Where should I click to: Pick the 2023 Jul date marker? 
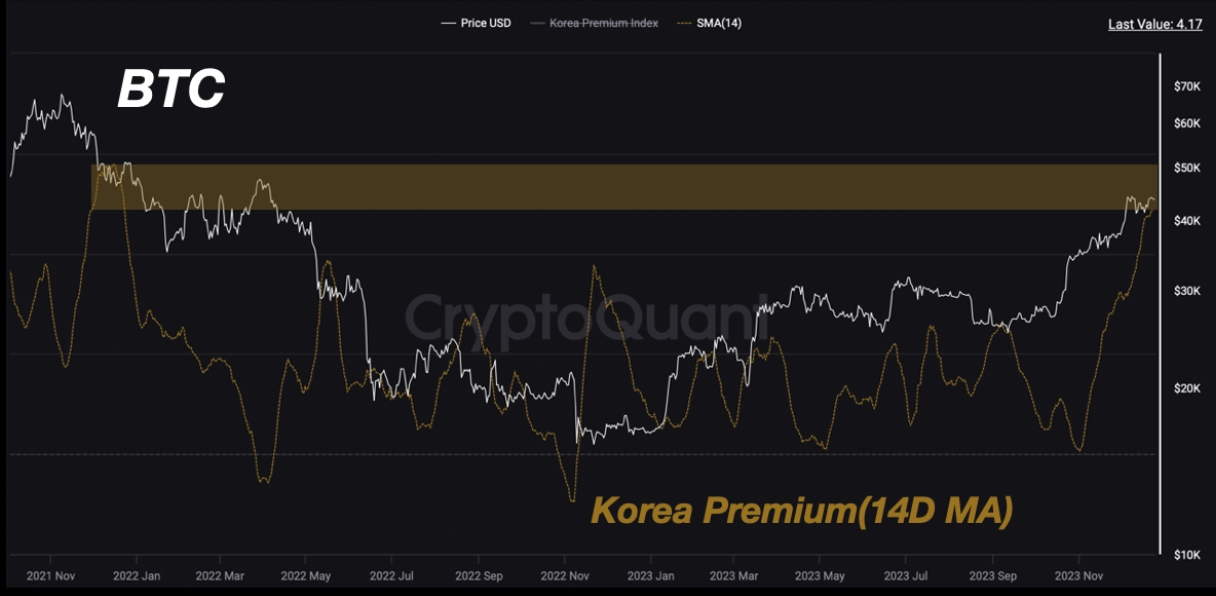[907, 577]
